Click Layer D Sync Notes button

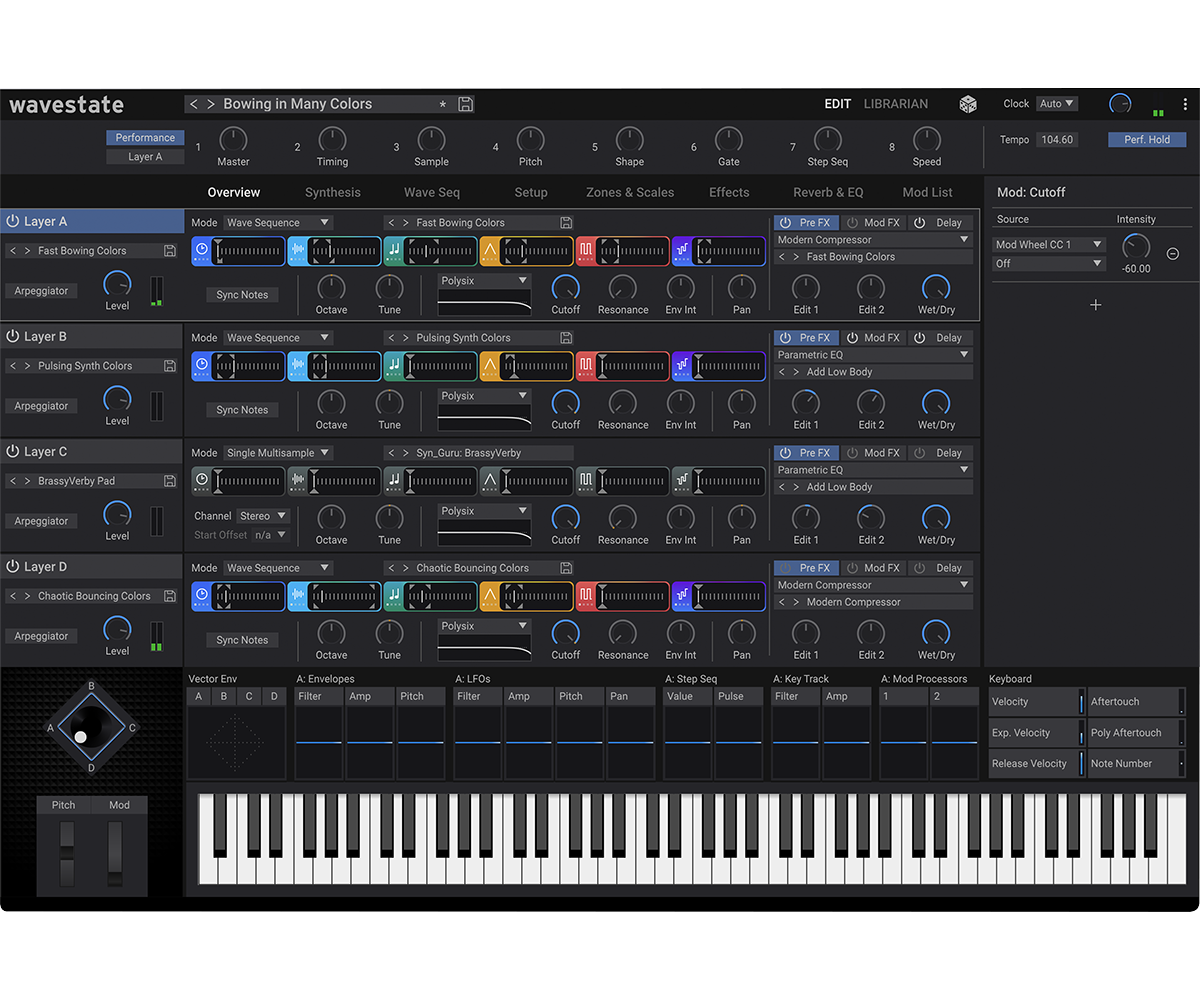(x=242, y=640)
